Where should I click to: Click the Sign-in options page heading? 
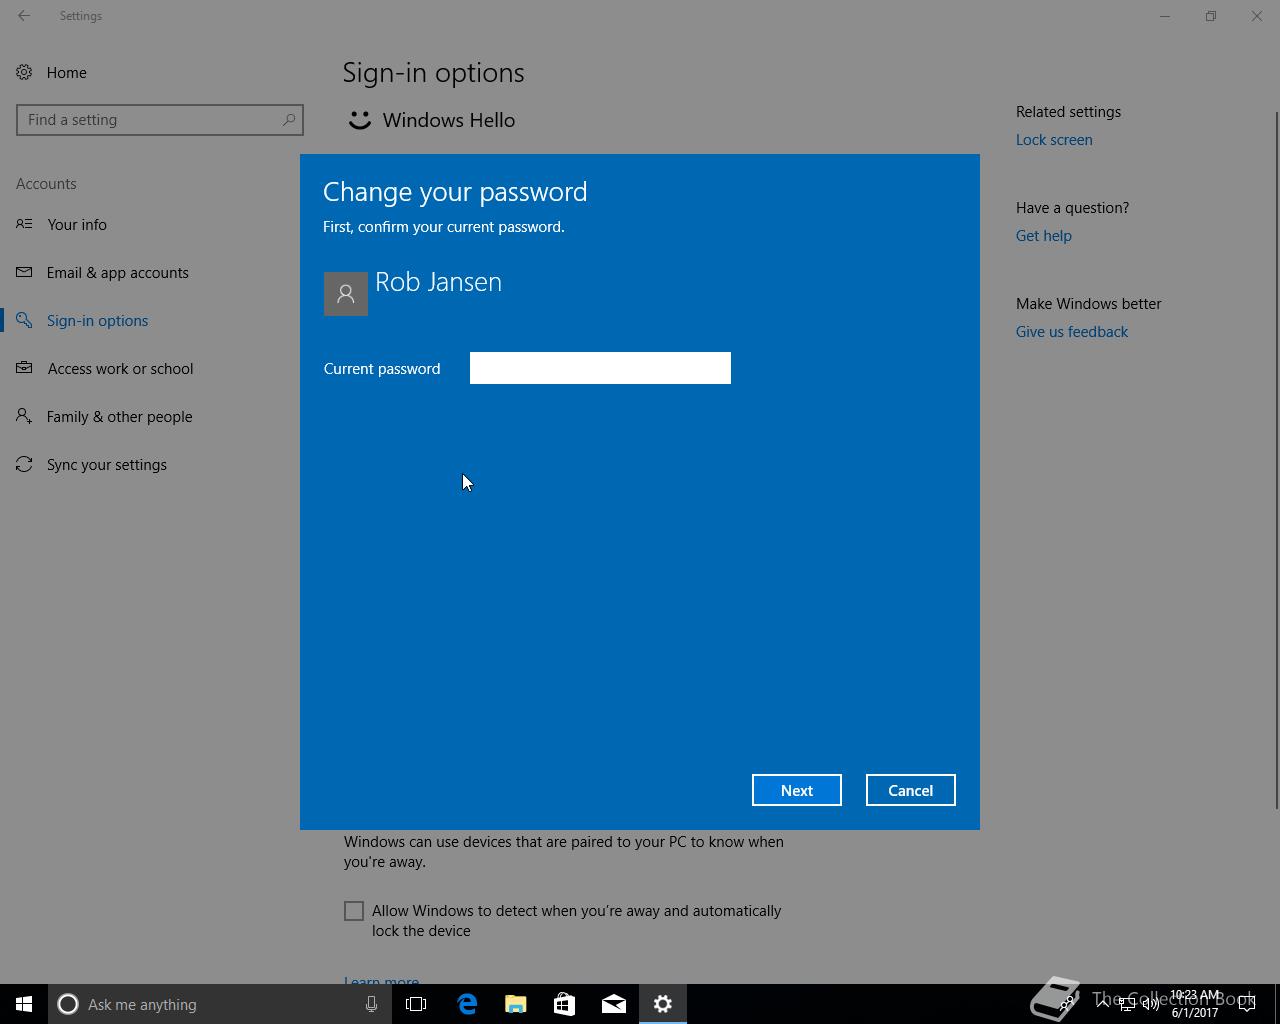click(x=433, y=72)
